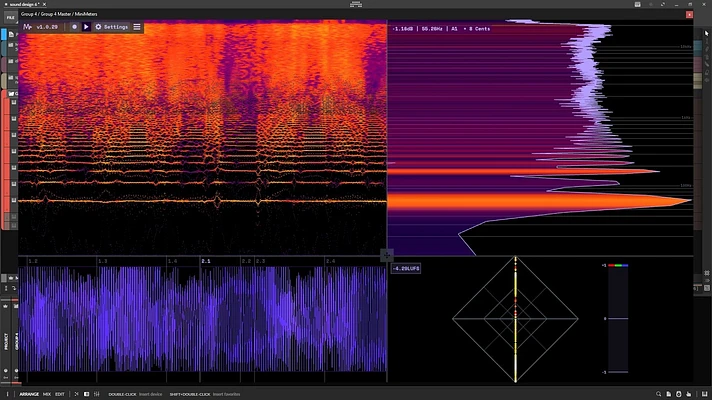
Task: Click timeline marker 1.3 above the waveform
Action: (103, 261)
